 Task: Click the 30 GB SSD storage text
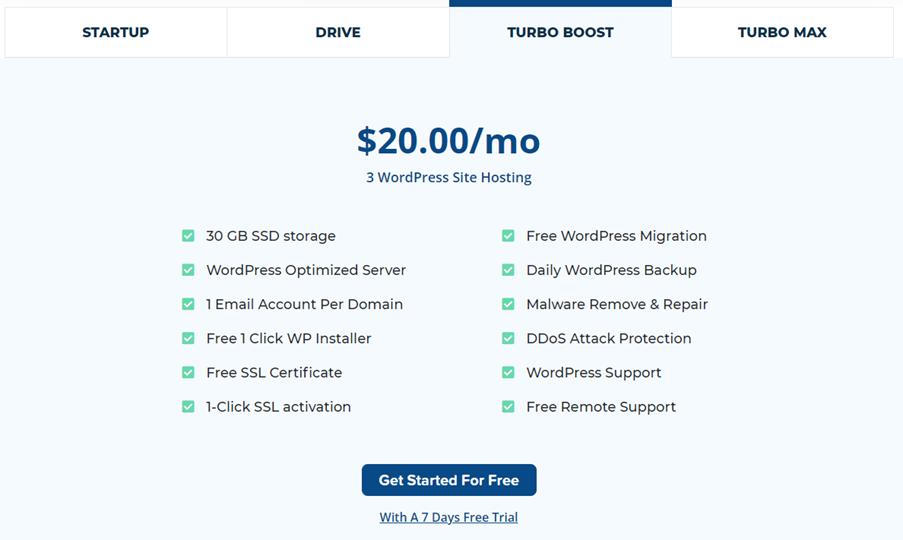tap(271, 236)
